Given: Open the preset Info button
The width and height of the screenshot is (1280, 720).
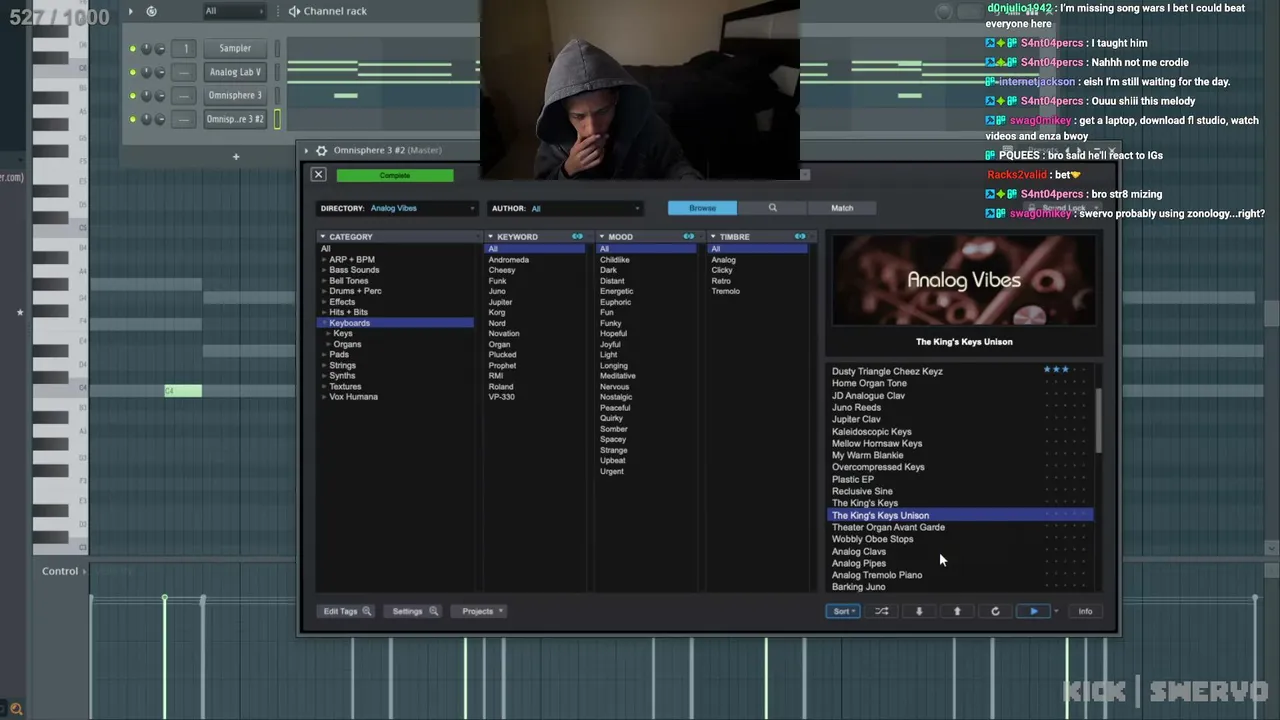Looking at the screenshot, I should point(1085,611).
